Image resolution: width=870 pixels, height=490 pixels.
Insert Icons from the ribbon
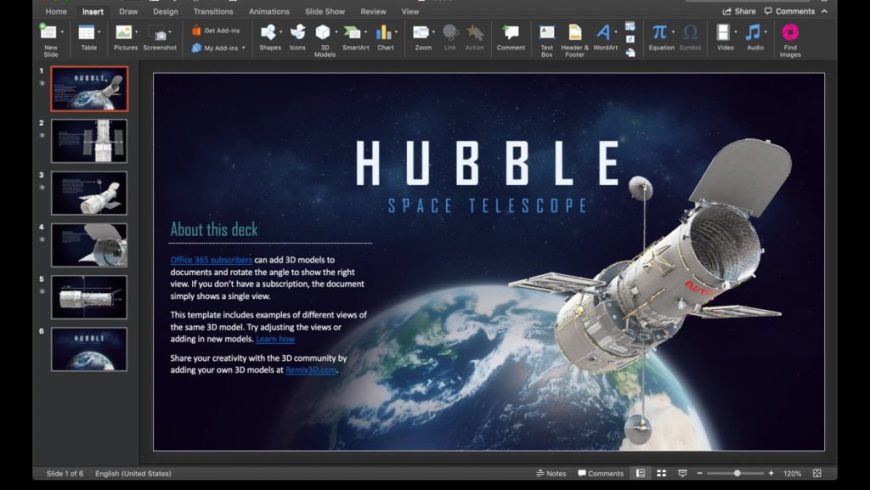tap(297, 38)
